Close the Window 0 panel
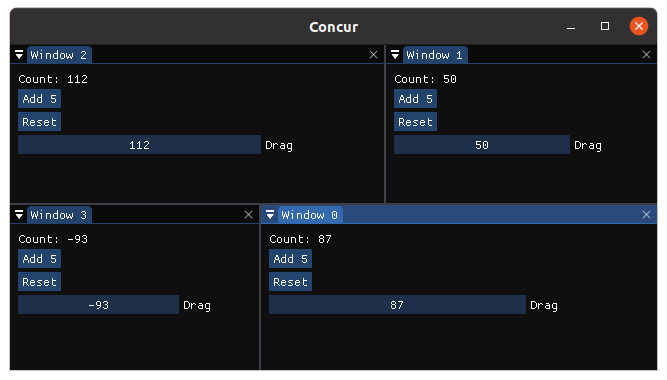 click(646, 214)
